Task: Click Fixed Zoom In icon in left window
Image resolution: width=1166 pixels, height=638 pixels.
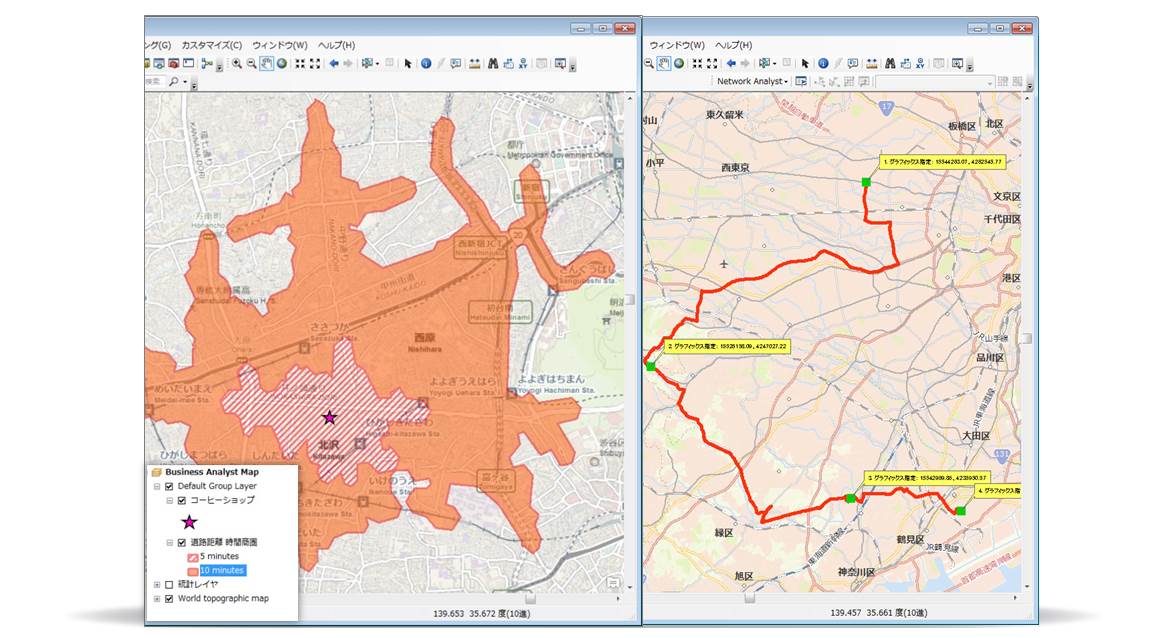Action: click(300, 63)
